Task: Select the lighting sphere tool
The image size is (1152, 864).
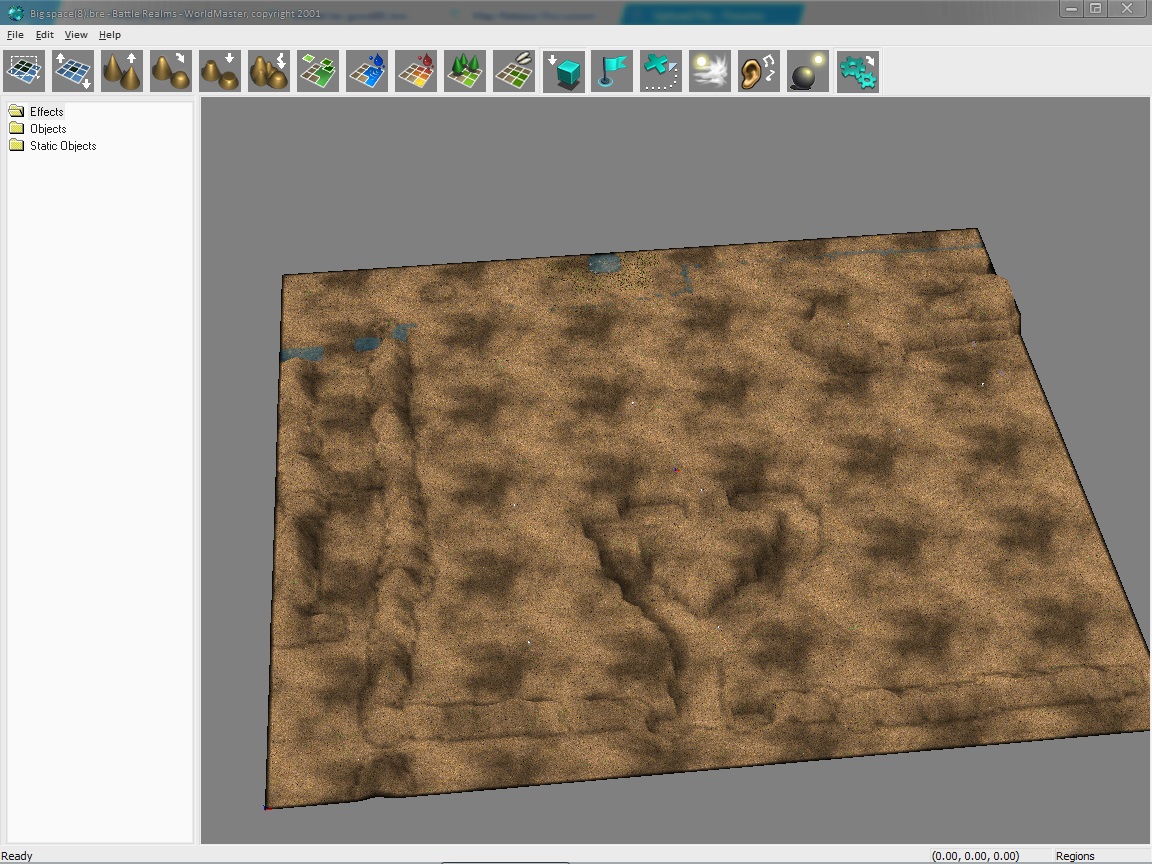Action: [x=807, y=71]
